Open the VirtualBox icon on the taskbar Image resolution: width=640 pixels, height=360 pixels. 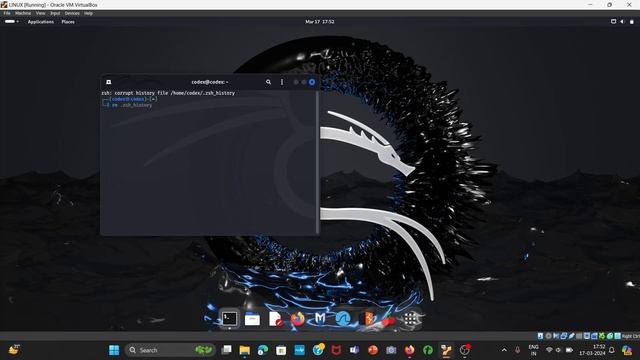(446, 350)
